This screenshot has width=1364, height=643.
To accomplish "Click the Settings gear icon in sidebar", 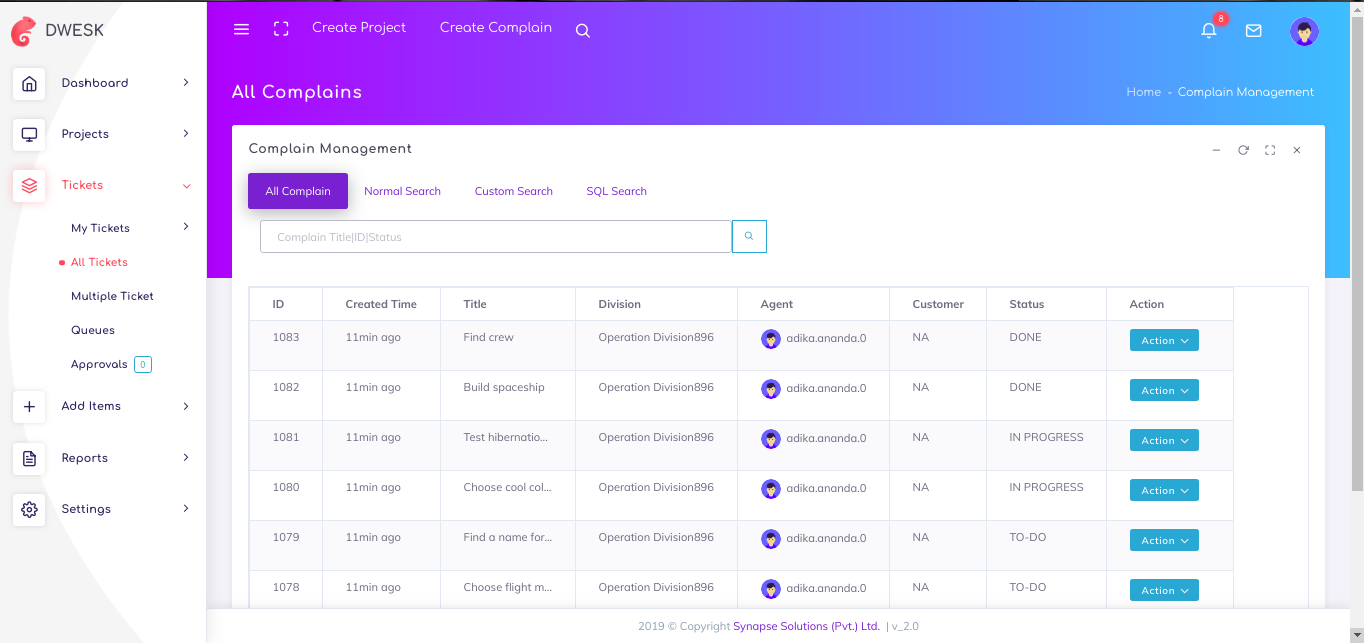I will tap(29, 509).
